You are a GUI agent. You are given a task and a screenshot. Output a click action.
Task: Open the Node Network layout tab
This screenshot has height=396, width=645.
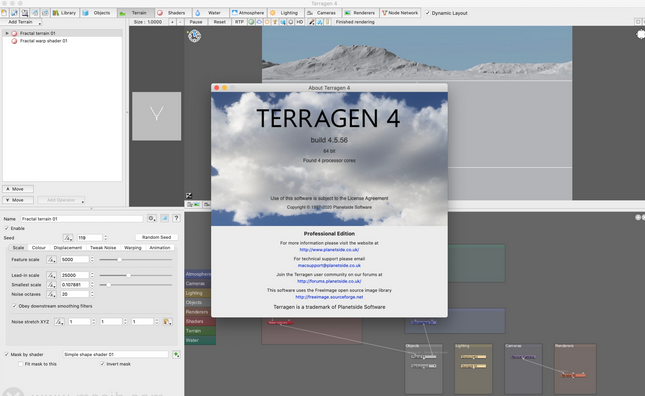pyautogui.click(x=400, y=13)
